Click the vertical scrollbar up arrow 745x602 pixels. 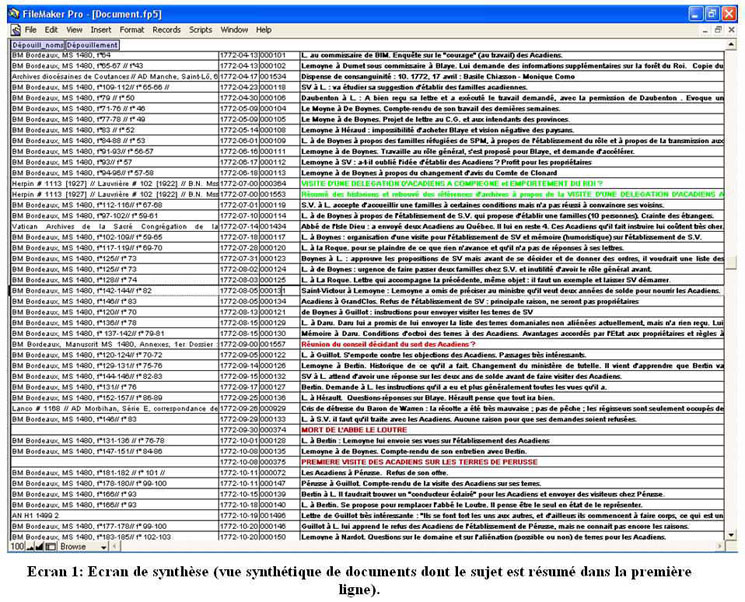coord(731,45)
